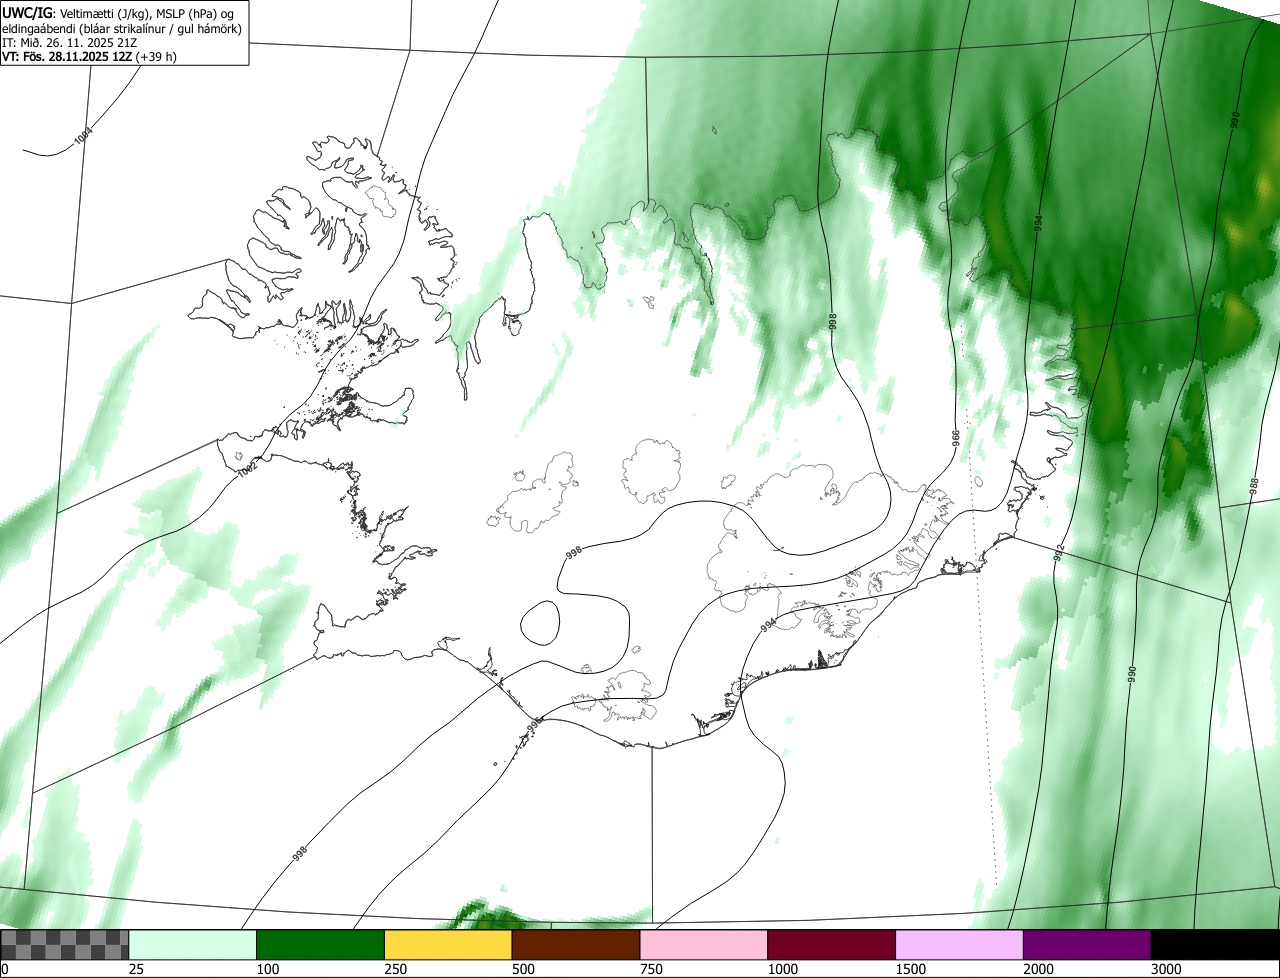Viewport: 1280px width, 978px height.
Task: Click the legend value "1500"
Action: coord(909,969)
